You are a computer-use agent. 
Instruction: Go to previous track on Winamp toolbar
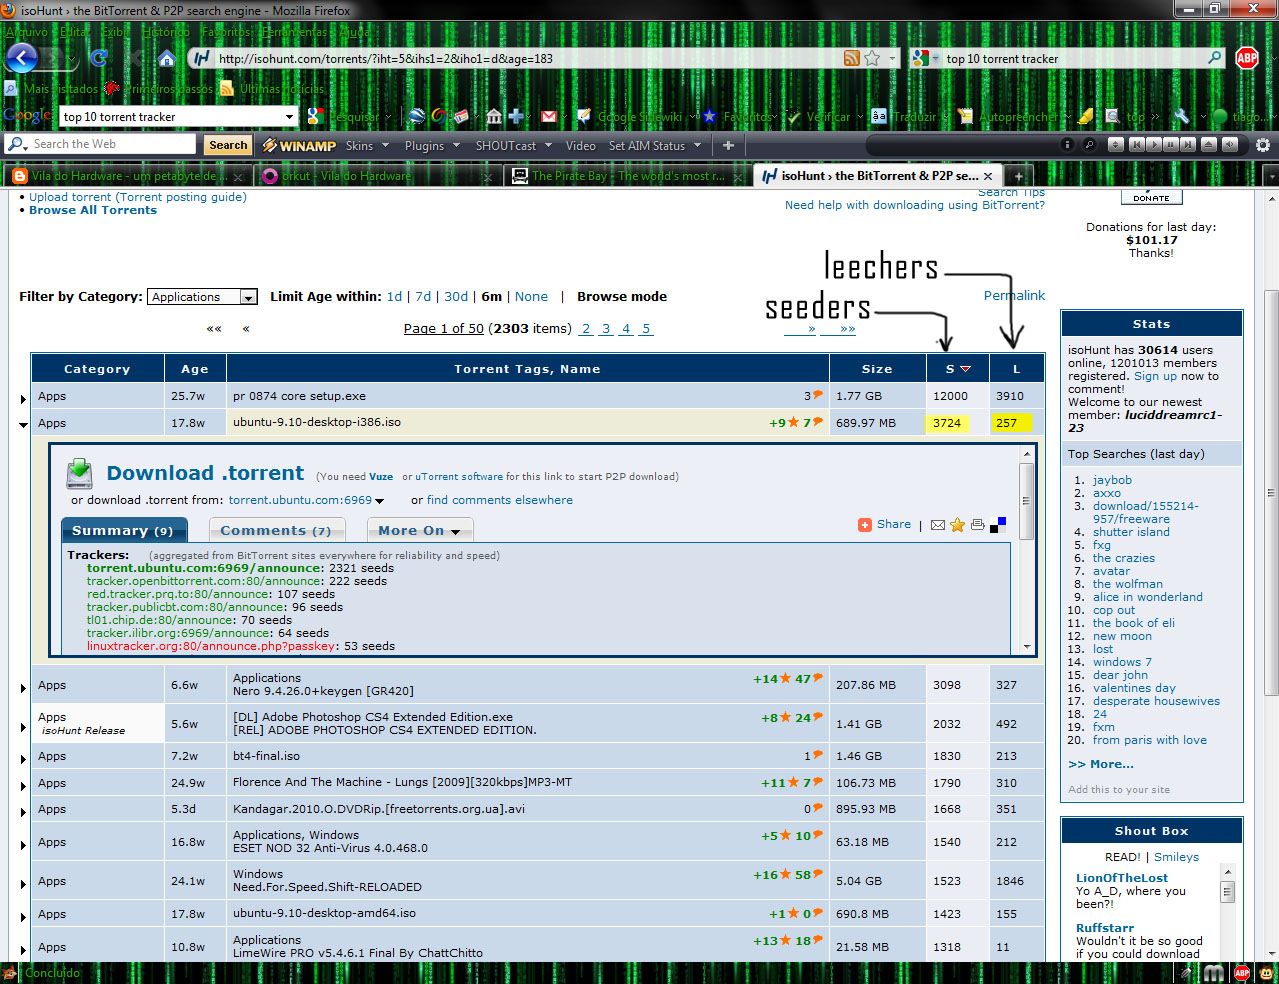click(1136, 145)
